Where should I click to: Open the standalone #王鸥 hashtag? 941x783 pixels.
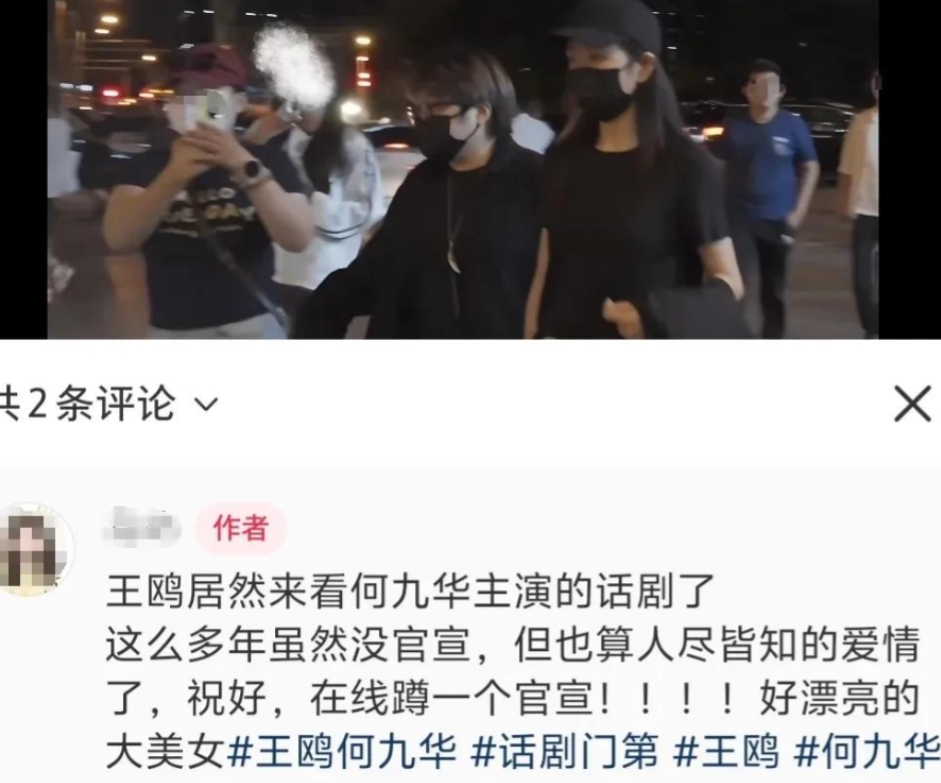click(726, 752)
